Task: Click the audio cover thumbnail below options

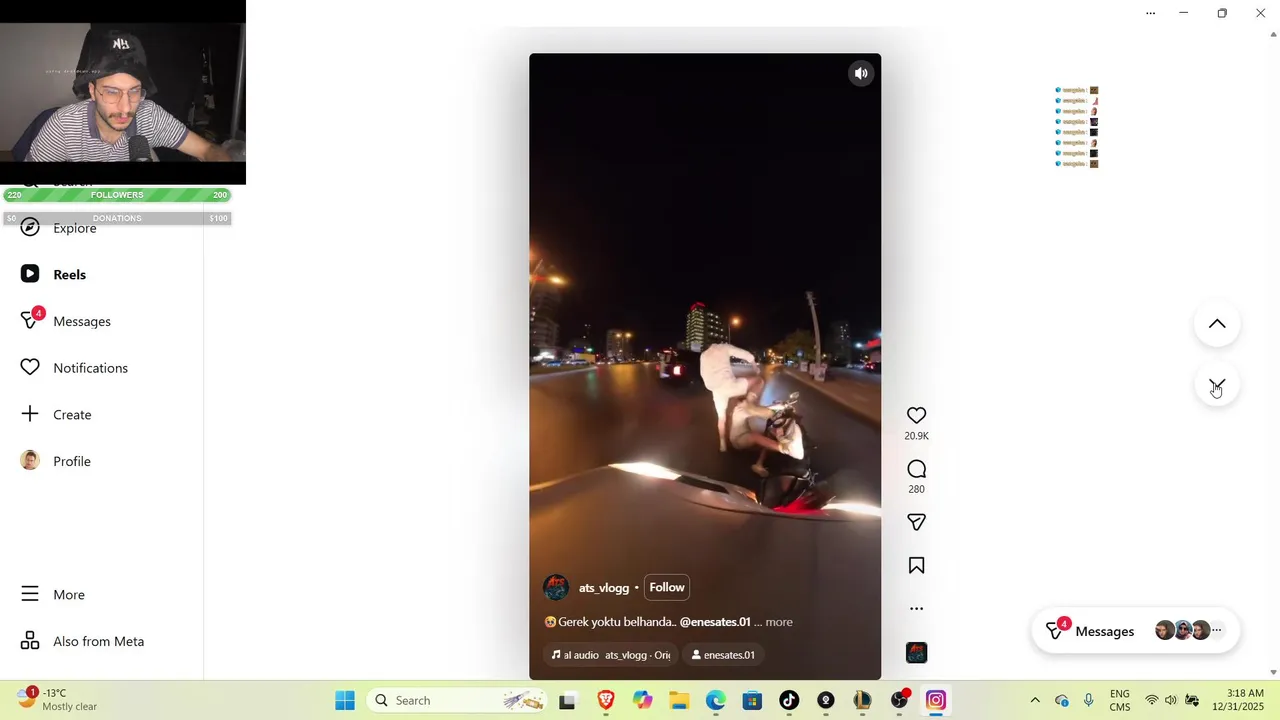Action: coord(916,653)
